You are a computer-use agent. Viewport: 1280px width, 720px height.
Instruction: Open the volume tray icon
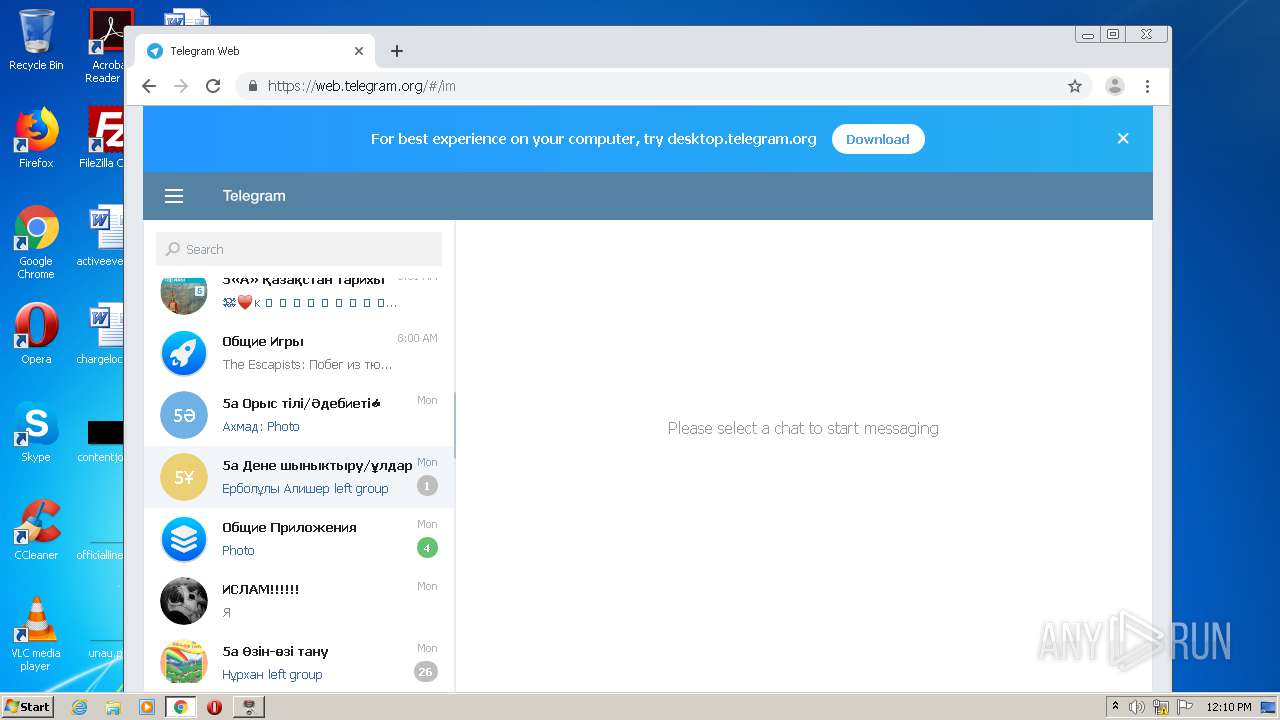point(1136,707)
